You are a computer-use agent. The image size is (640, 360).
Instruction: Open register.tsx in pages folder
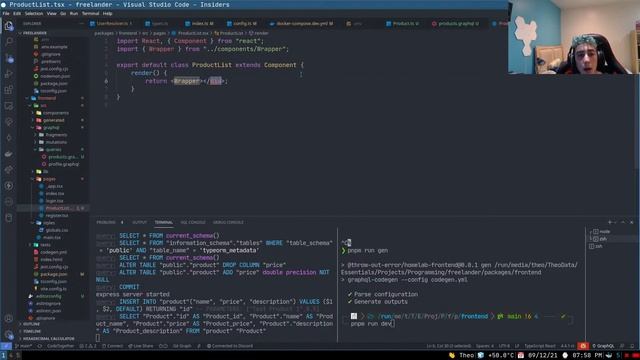click(x=56, y=216)
